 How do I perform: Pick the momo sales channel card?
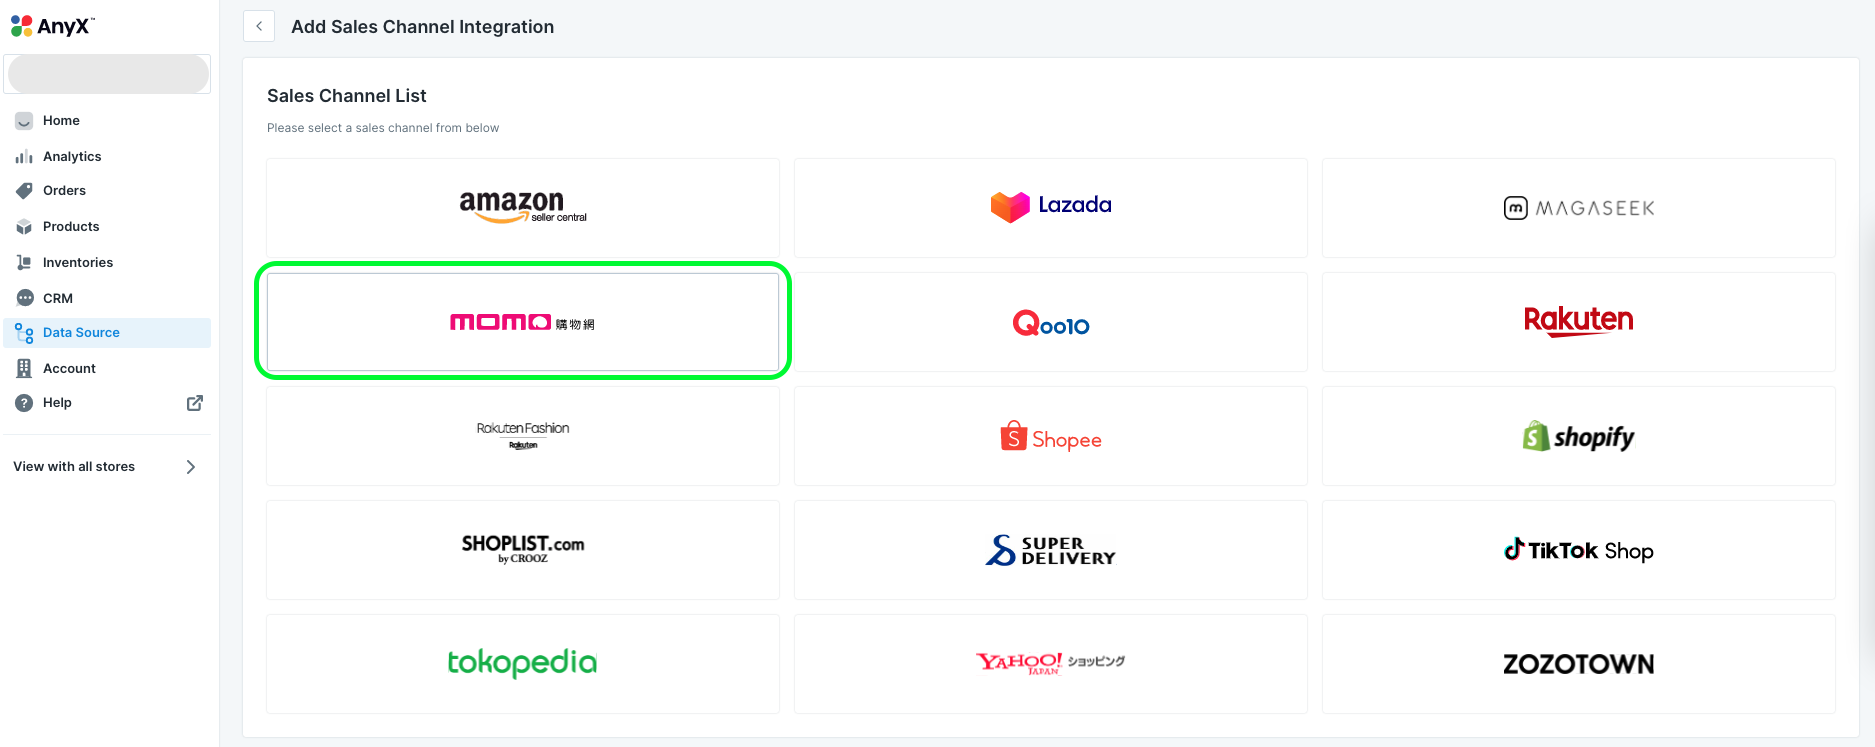tap(523, 322)
